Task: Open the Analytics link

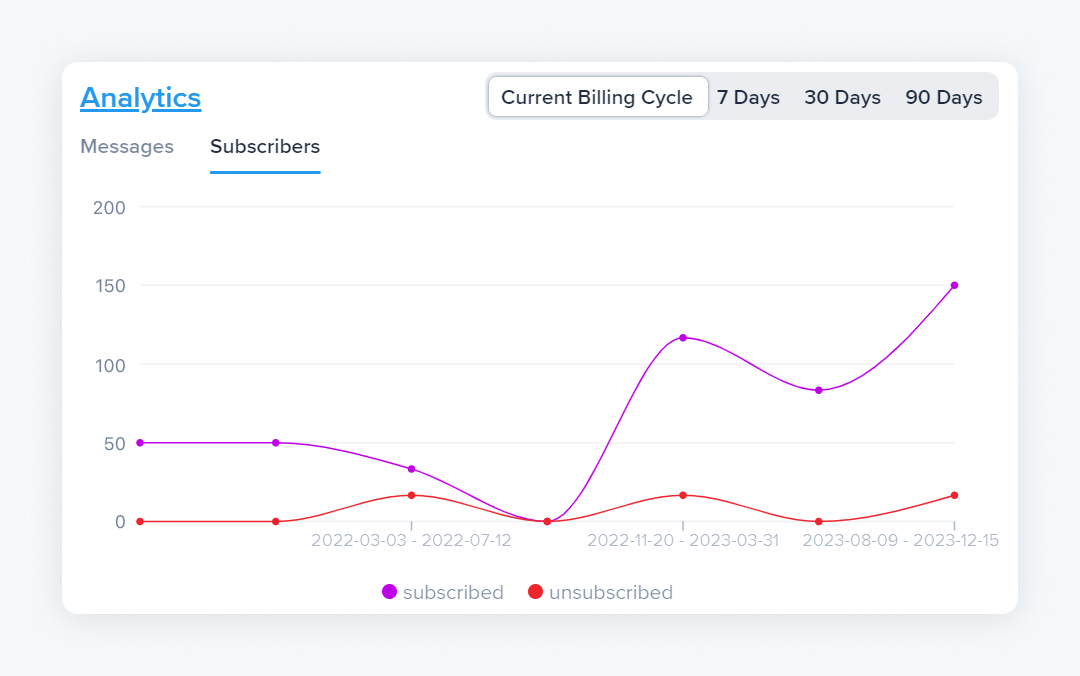Action: pyautogui.click(x=140, y=98)
